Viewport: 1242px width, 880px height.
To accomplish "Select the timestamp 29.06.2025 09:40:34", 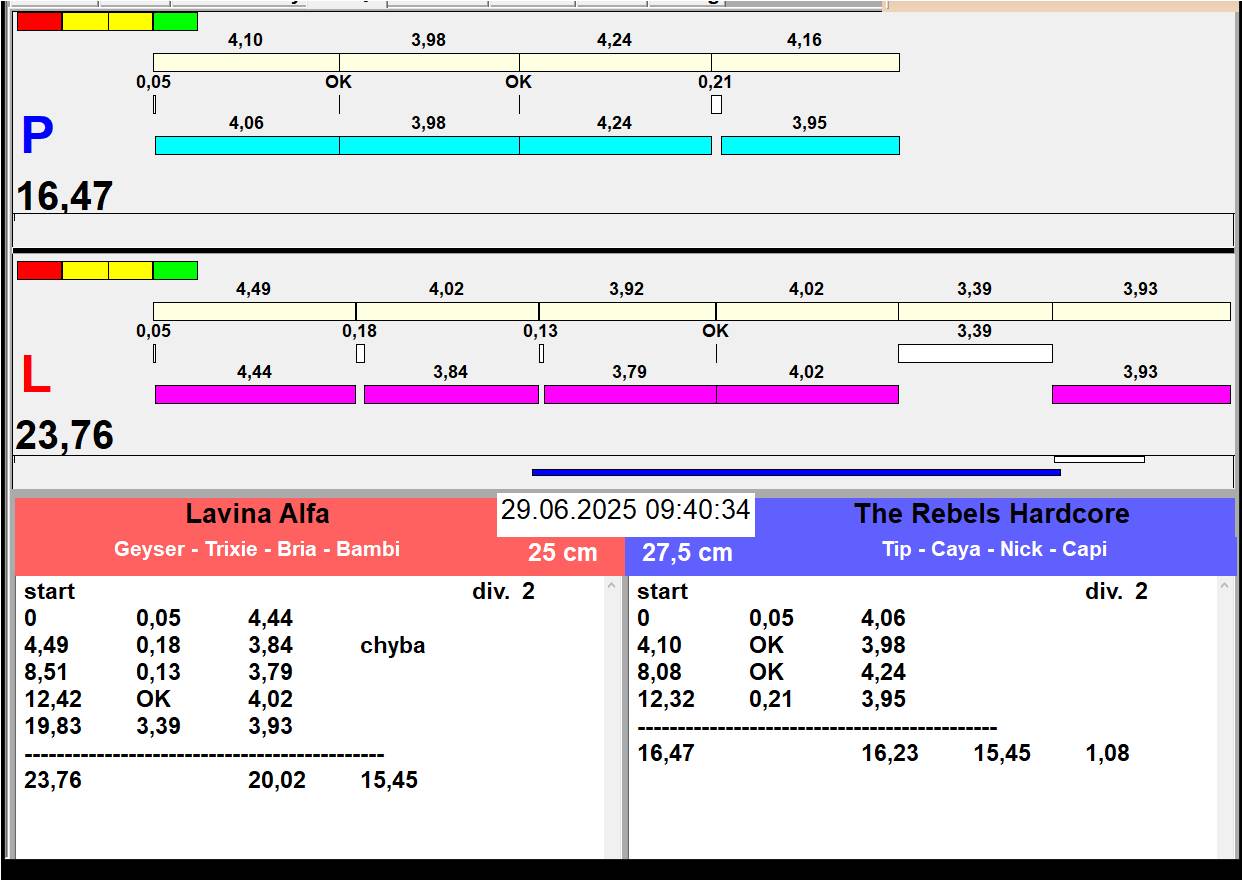I will click(x=626, y=510).
